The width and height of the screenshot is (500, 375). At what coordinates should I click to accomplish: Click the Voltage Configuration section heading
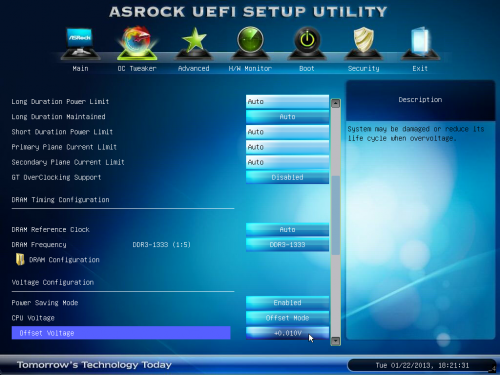pyautogui.click(x=53, y=282)
